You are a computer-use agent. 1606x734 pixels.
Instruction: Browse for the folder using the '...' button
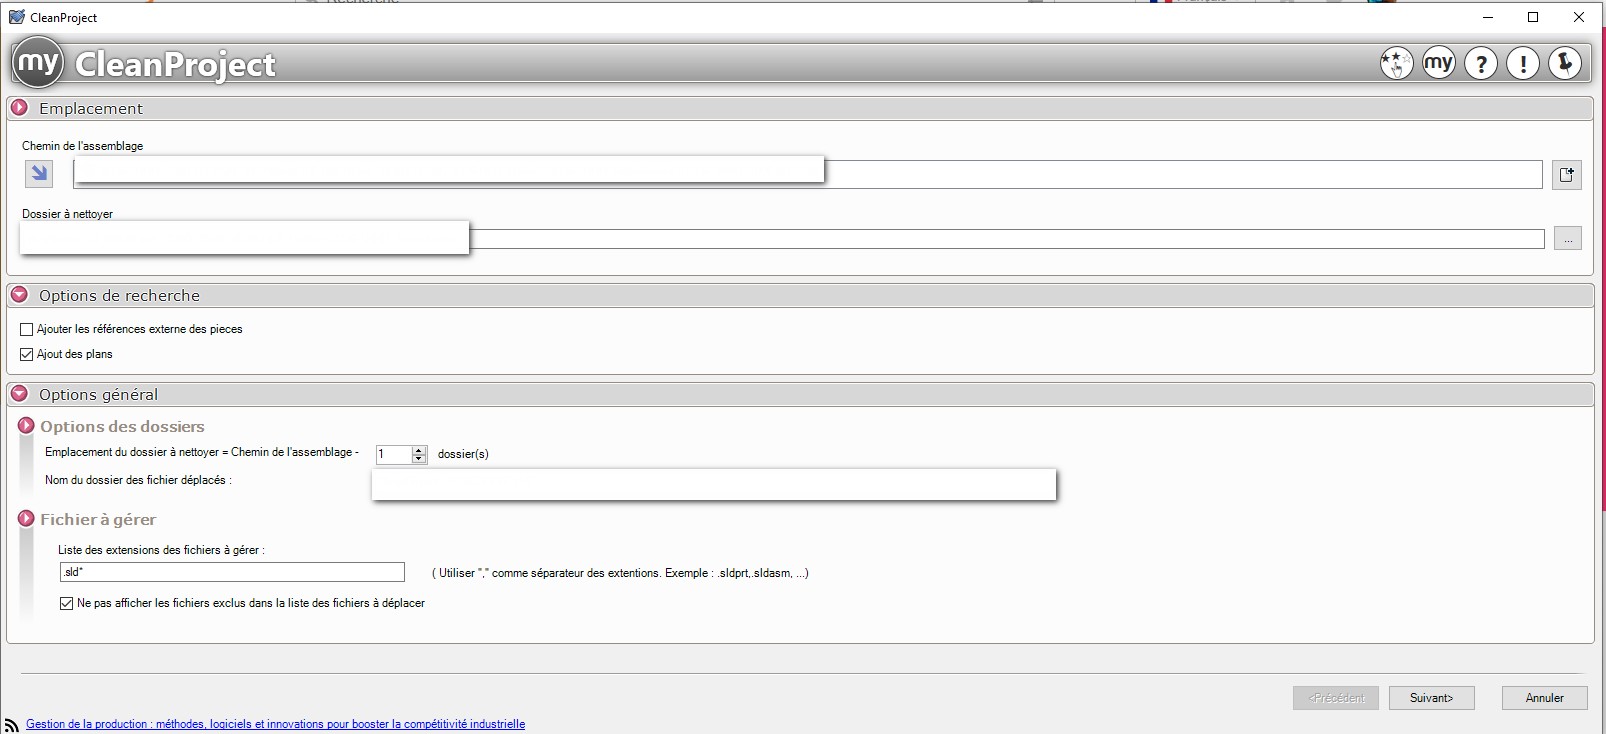click(x=1568, y=239)
